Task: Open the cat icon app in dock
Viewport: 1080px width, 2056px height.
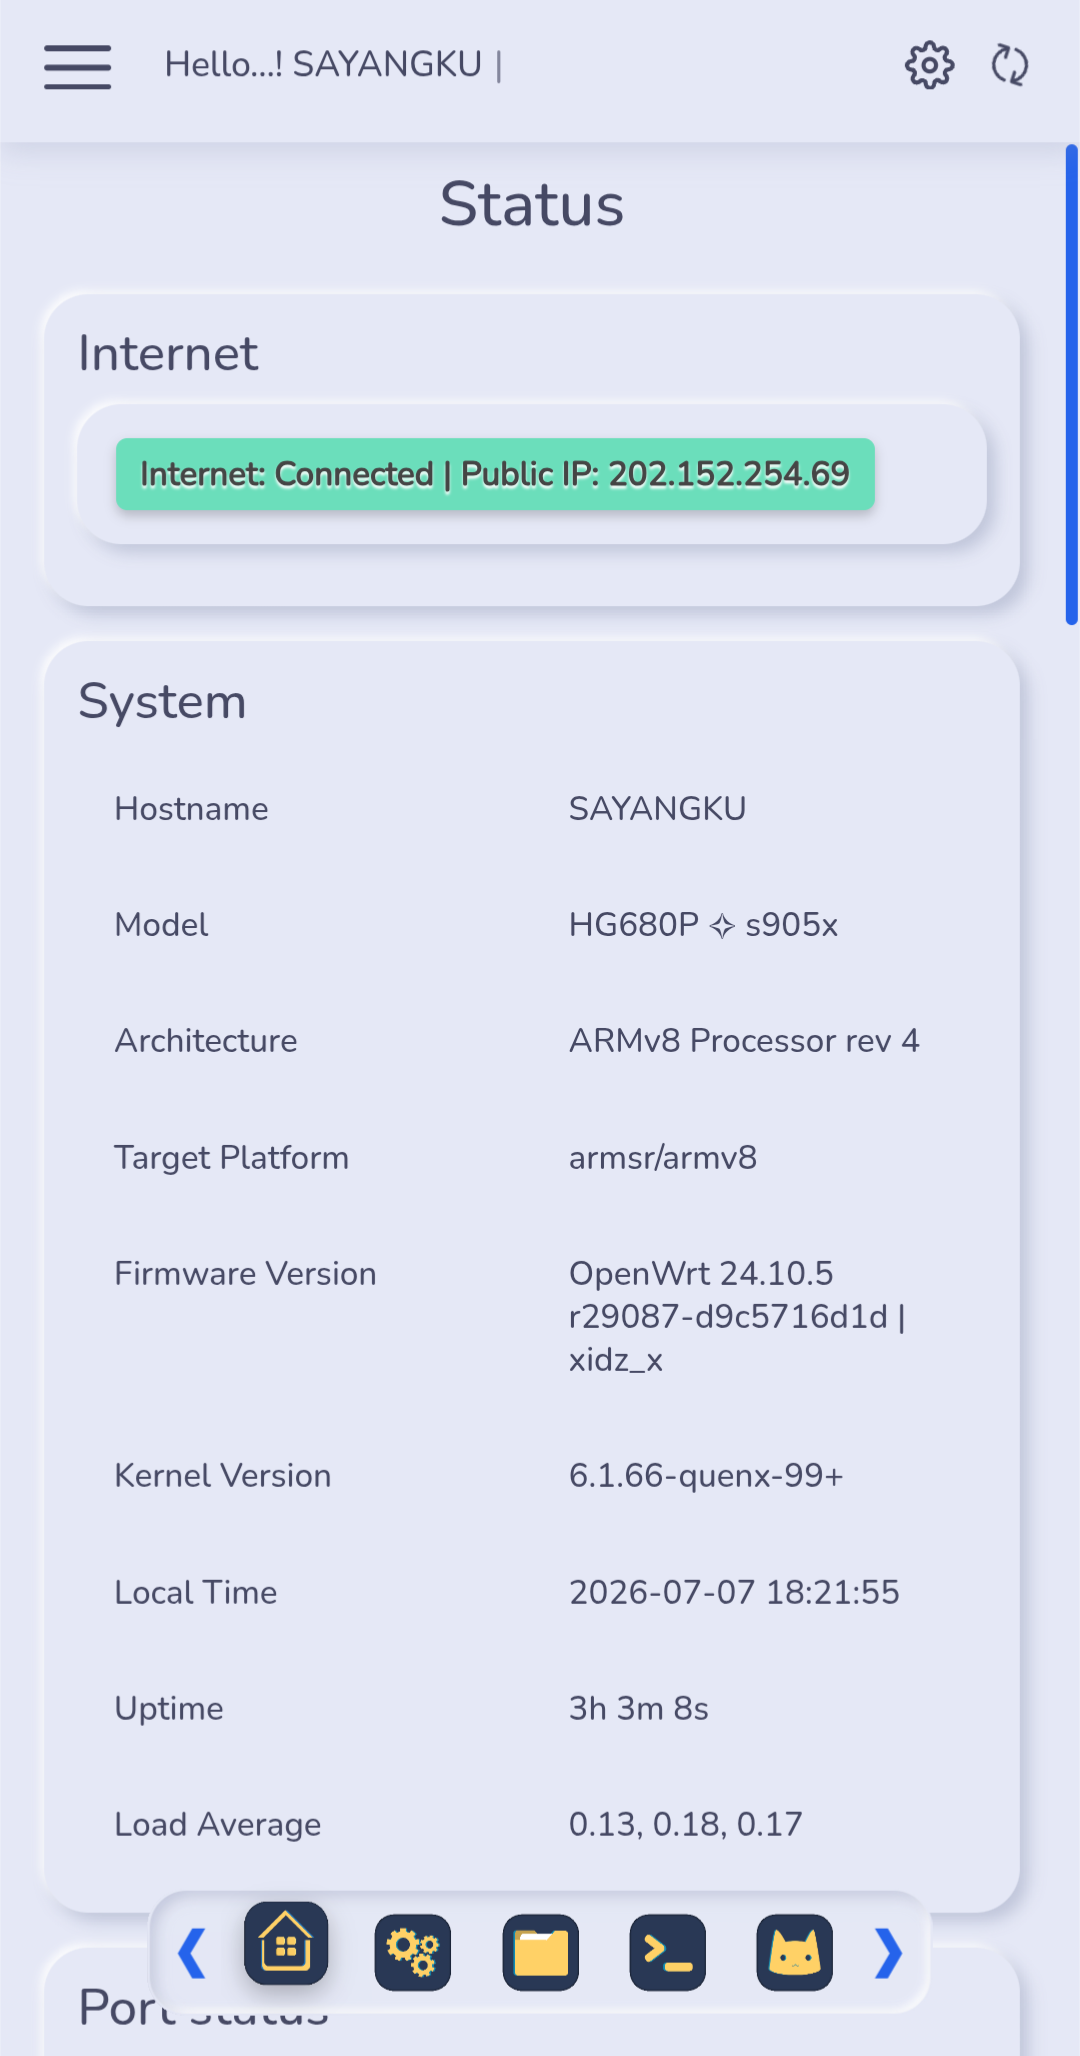Action: 795,1953
